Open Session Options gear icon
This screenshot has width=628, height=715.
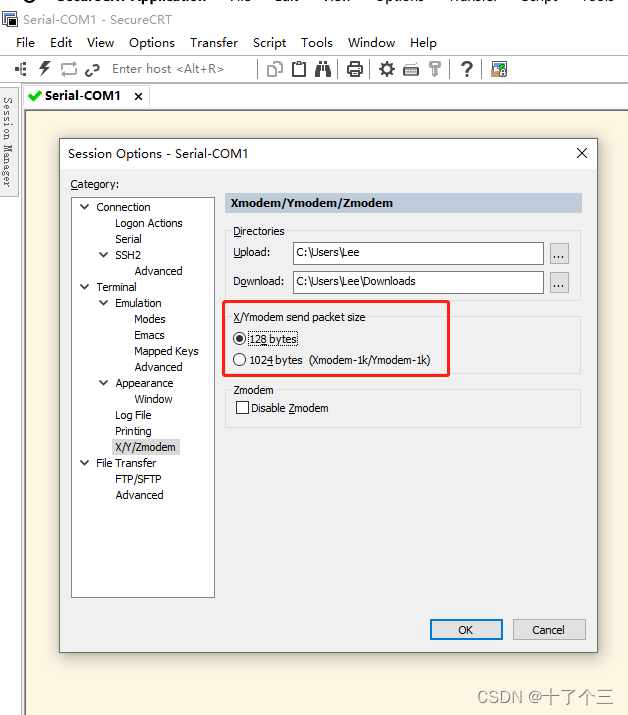click(x=387, y=69)
